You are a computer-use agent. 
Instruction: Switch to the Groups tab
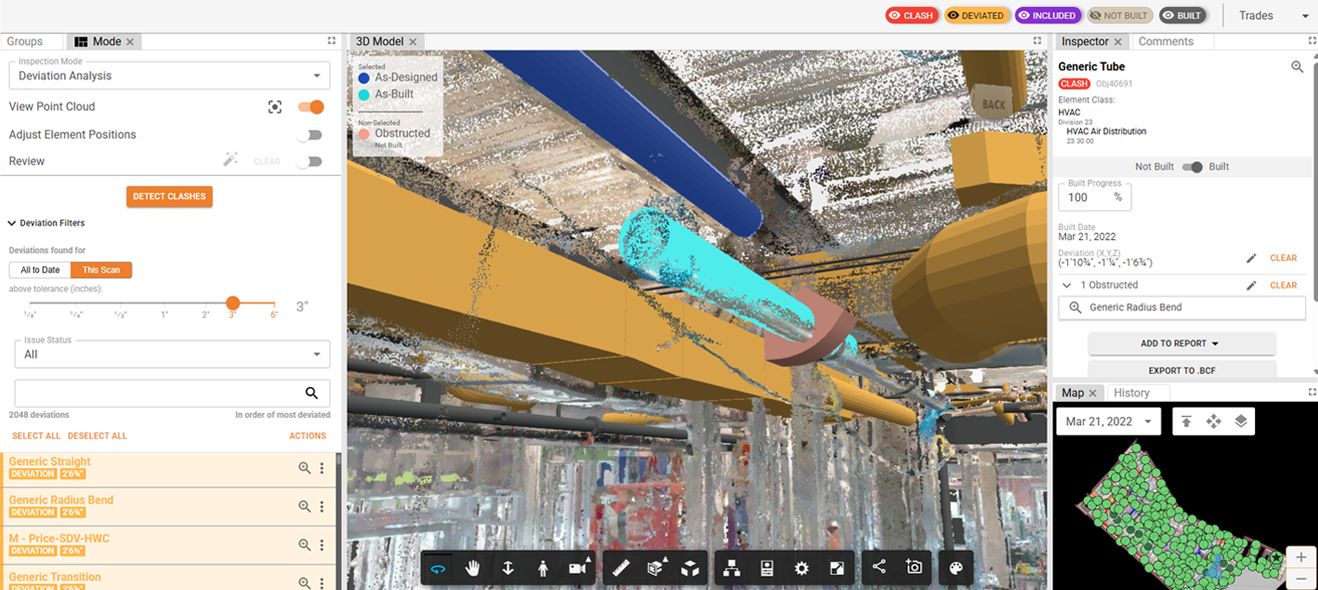click(25, 41)
